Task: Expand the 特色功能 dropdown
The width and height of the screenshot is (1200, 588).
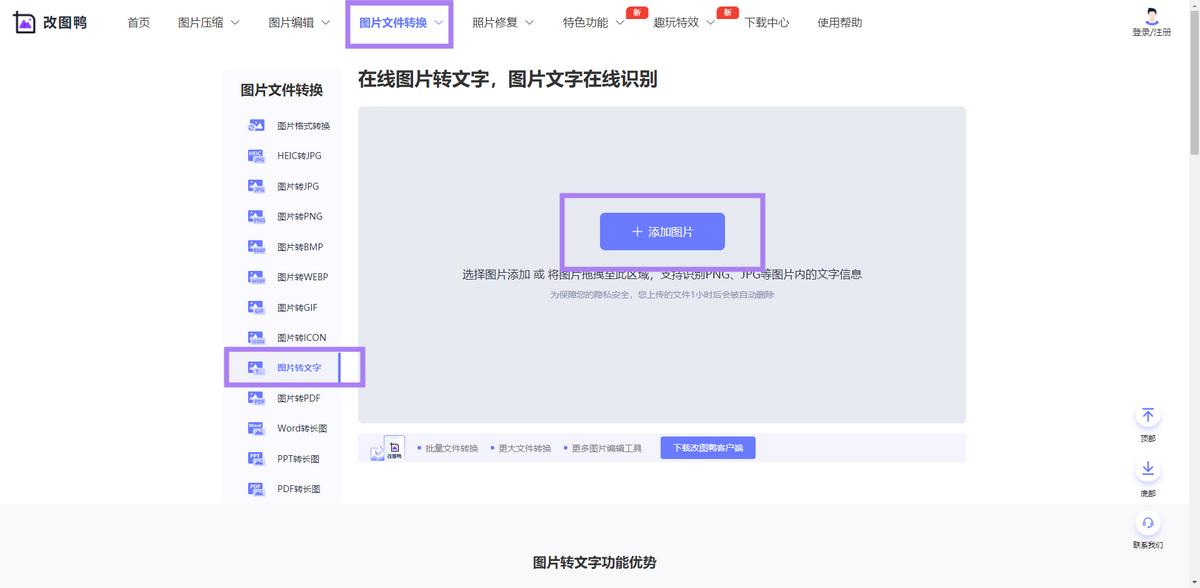Action: coord(592,21)
